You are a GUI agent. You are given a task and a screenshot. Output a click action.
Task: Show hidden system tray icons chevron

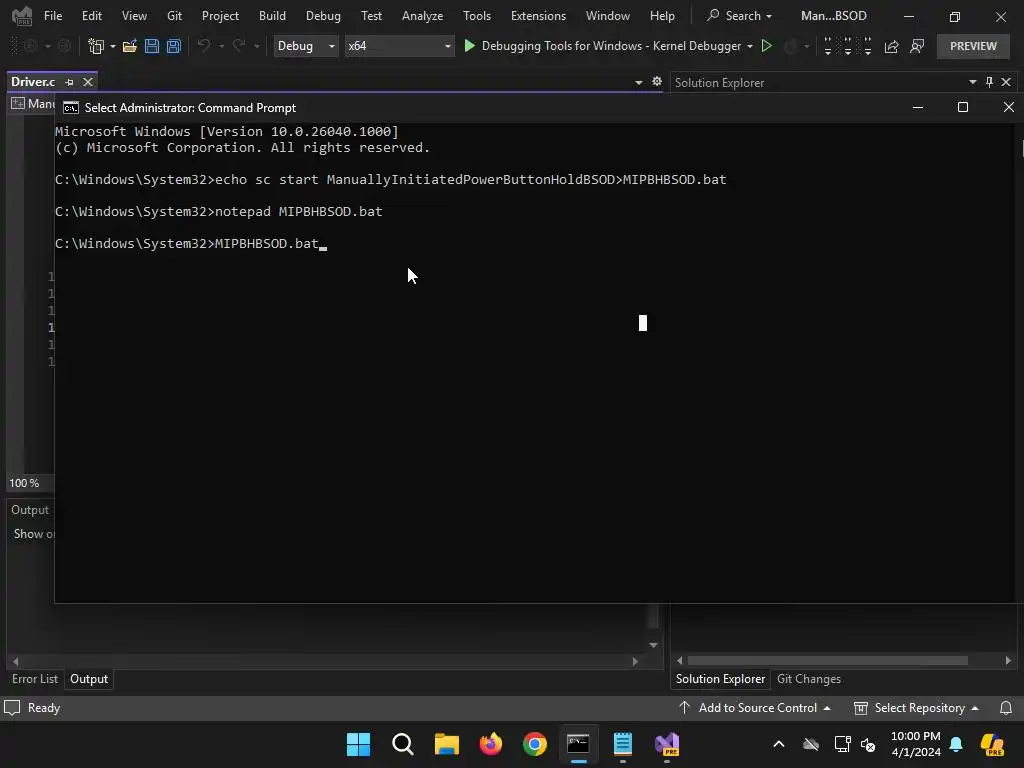point(778,744)
